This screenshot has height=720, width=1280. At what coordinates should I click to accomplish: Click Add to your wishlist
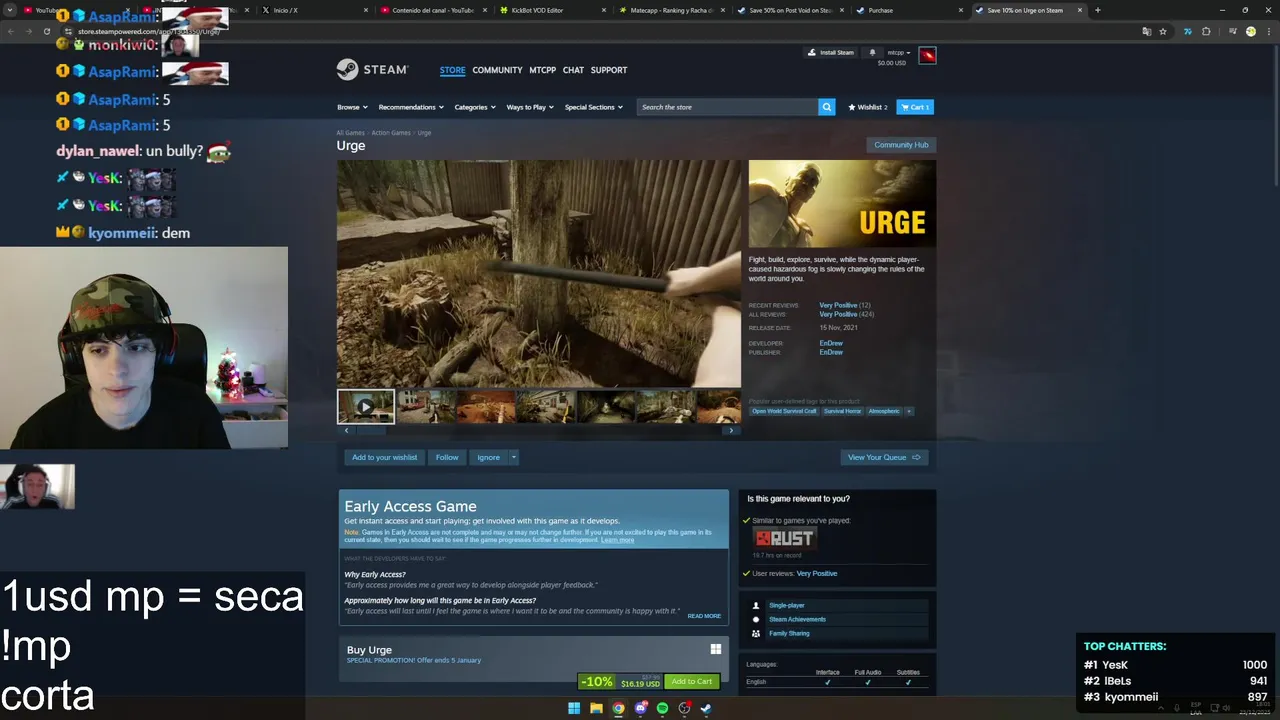384,457
